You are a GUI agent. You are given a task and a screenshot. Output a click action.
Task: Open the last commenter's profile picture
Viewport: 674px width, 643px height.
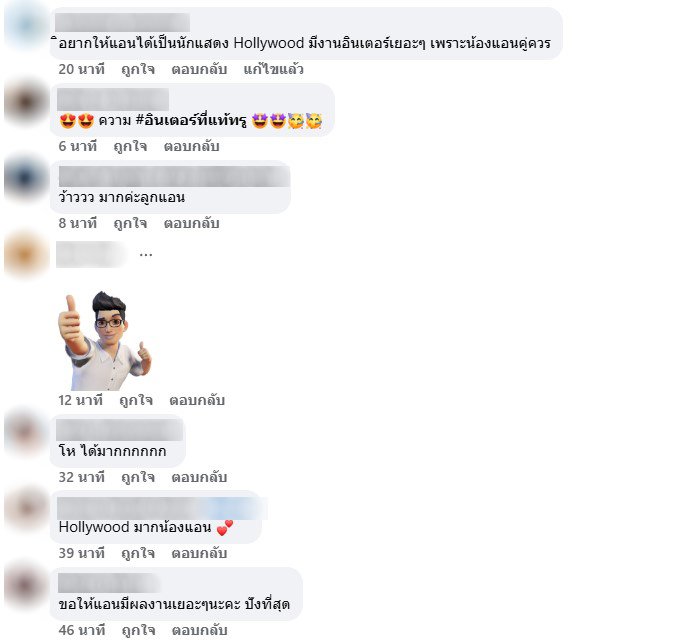[26, 586]
